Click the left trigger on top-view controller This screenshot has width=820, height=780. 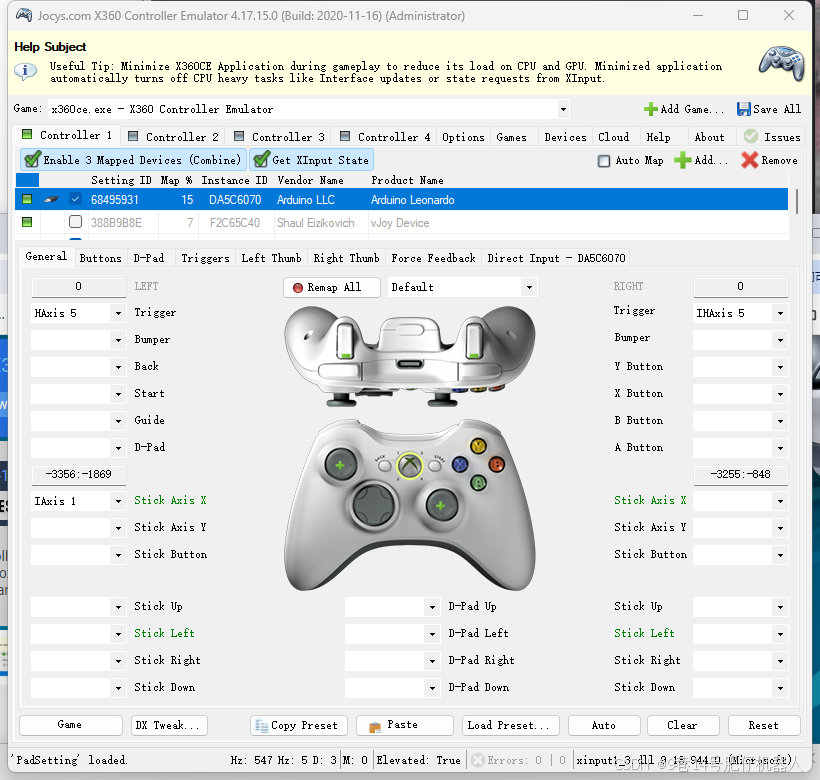(x=345, y=341)
